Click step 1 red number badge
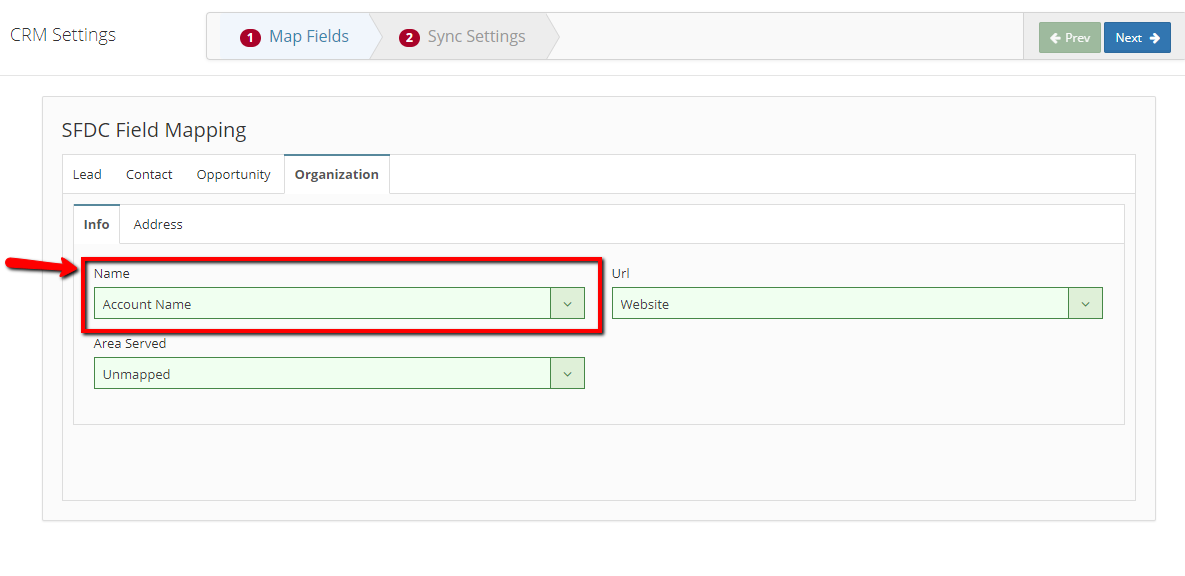The height and width of the screenshot is (576, 1185). tap(250, 37)
